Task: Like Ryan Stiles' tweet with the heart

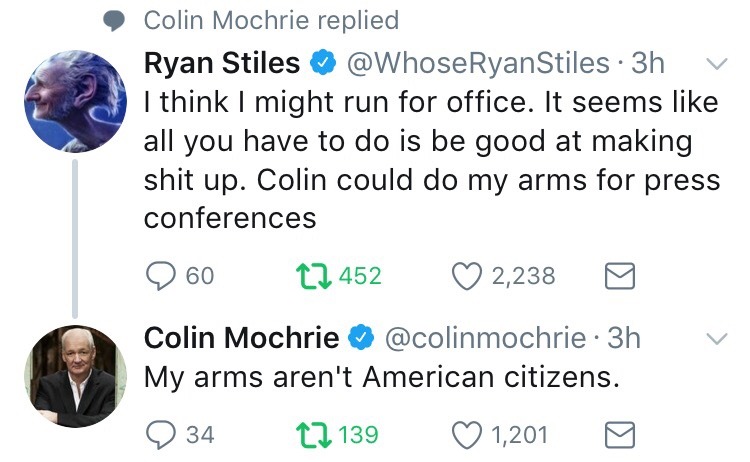Action: [x=464, y=275]
